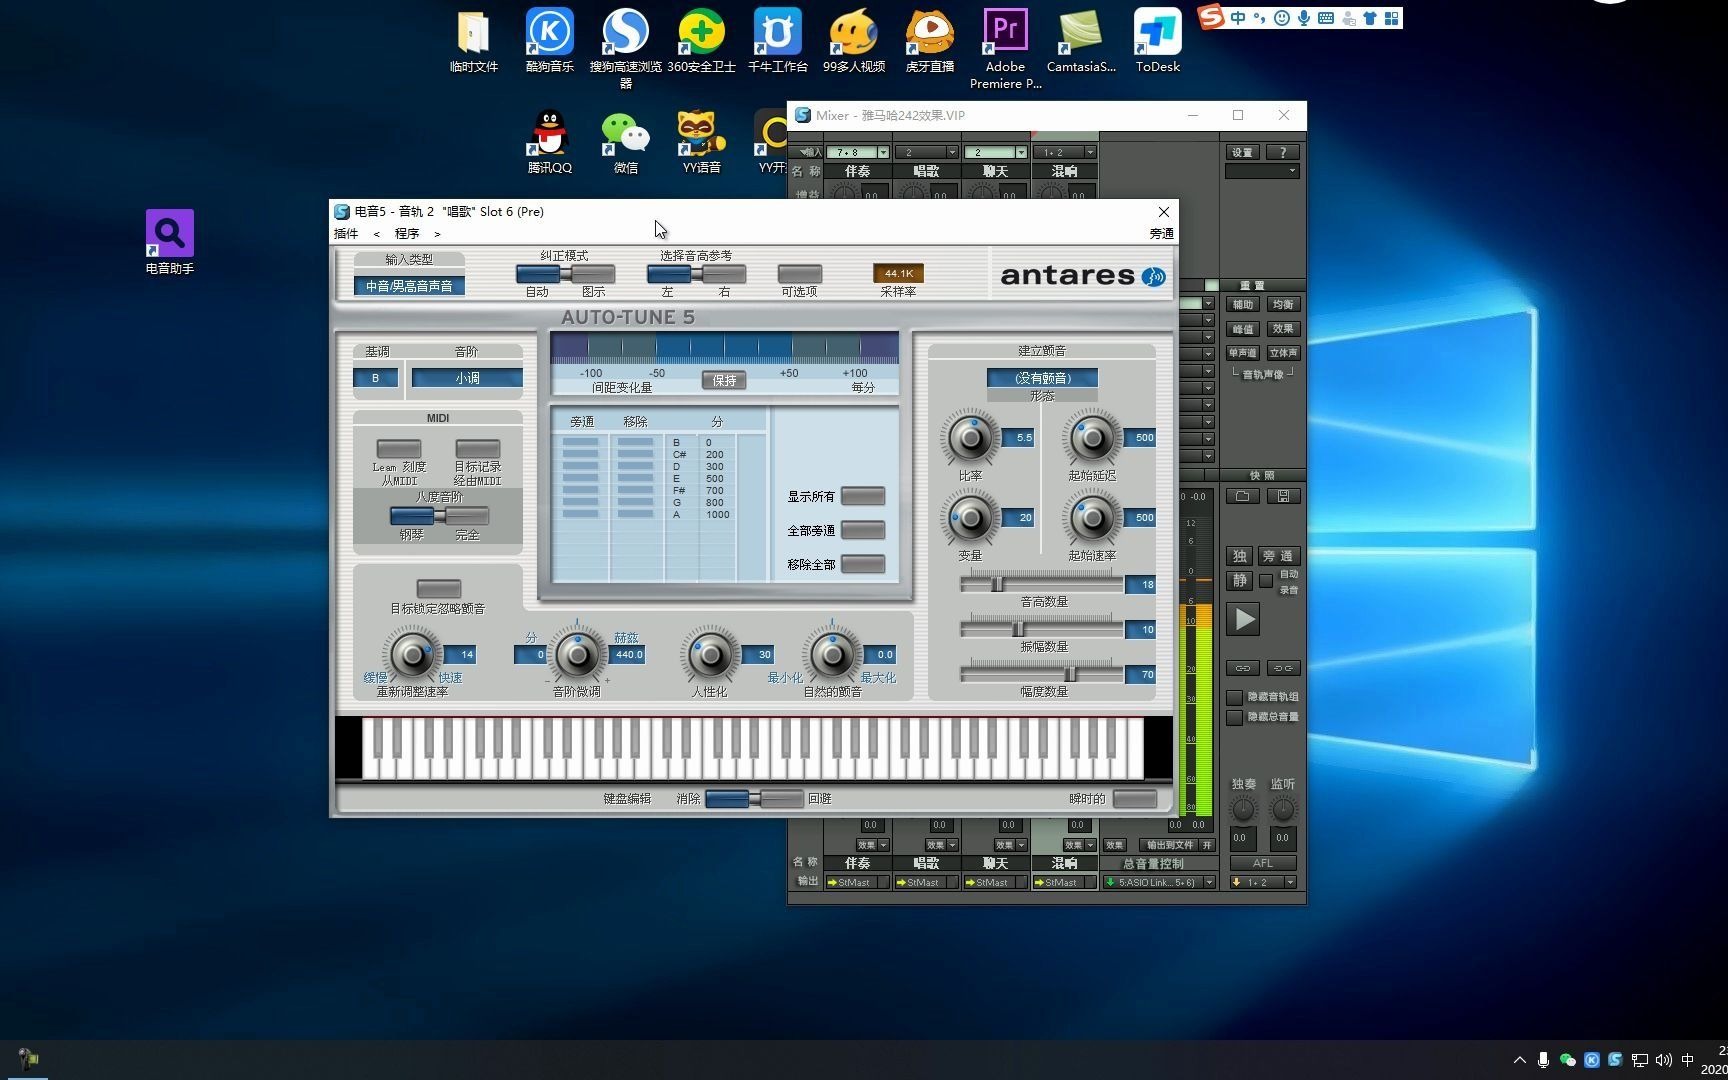This screenshot has width=1728, height=1080.
Task: Toggle the 瞬时的 button
Action: point(1134,798)
